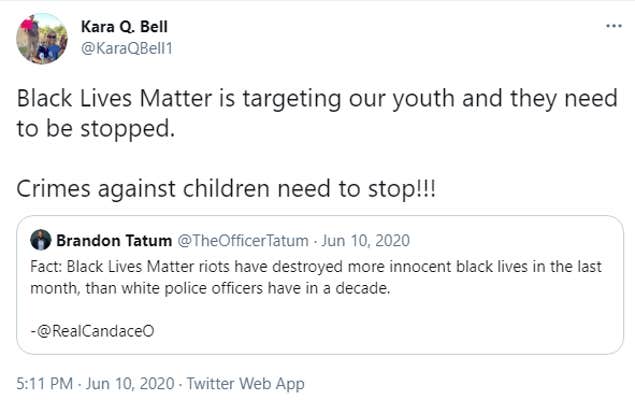Click the Brandon Tatum name in quote
635x400 pixels.
click(113, 241)
